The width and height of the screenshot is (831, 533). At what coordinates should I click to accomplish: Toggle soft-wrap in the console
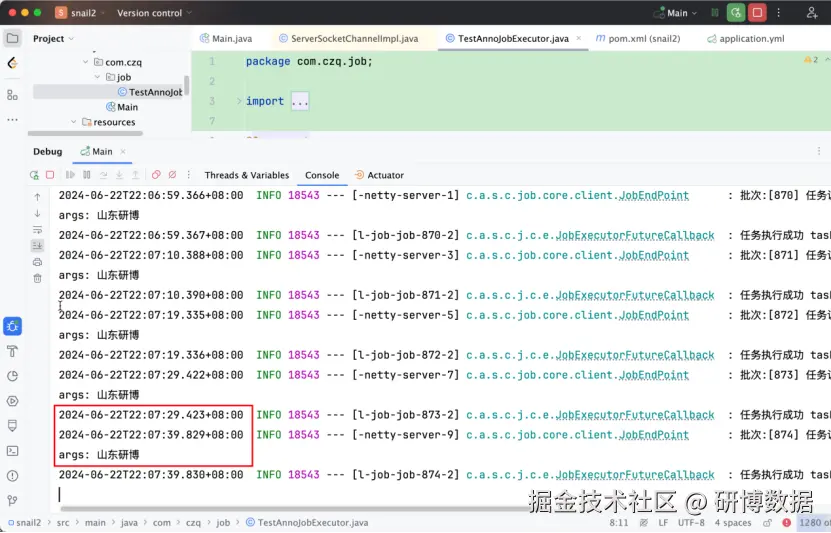(37, 229)
